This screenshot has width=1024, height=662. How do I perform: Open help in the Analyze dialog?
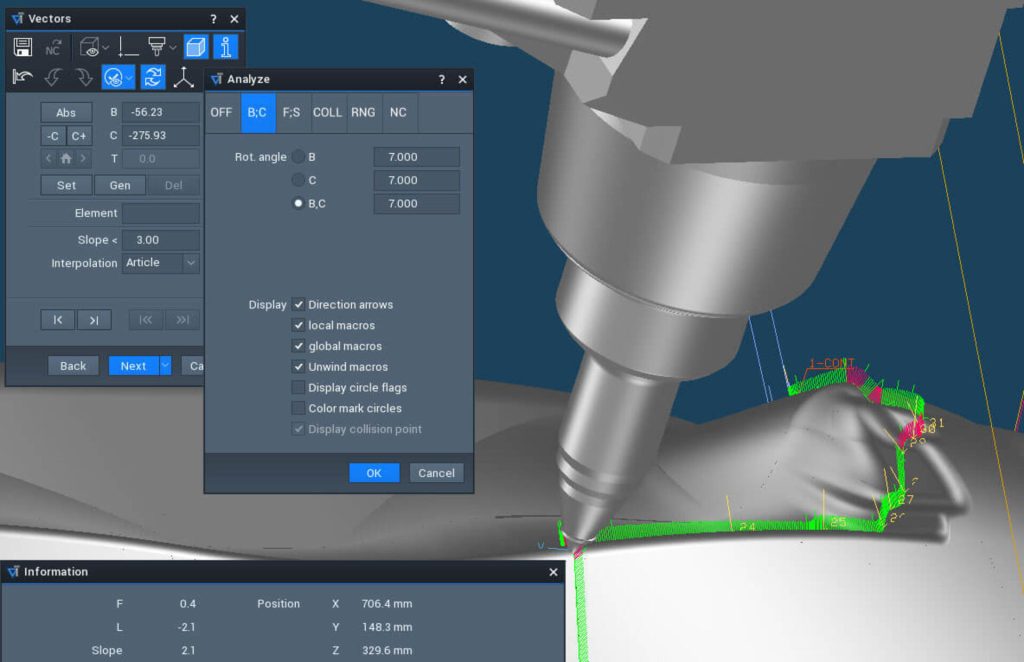[442, 80]
